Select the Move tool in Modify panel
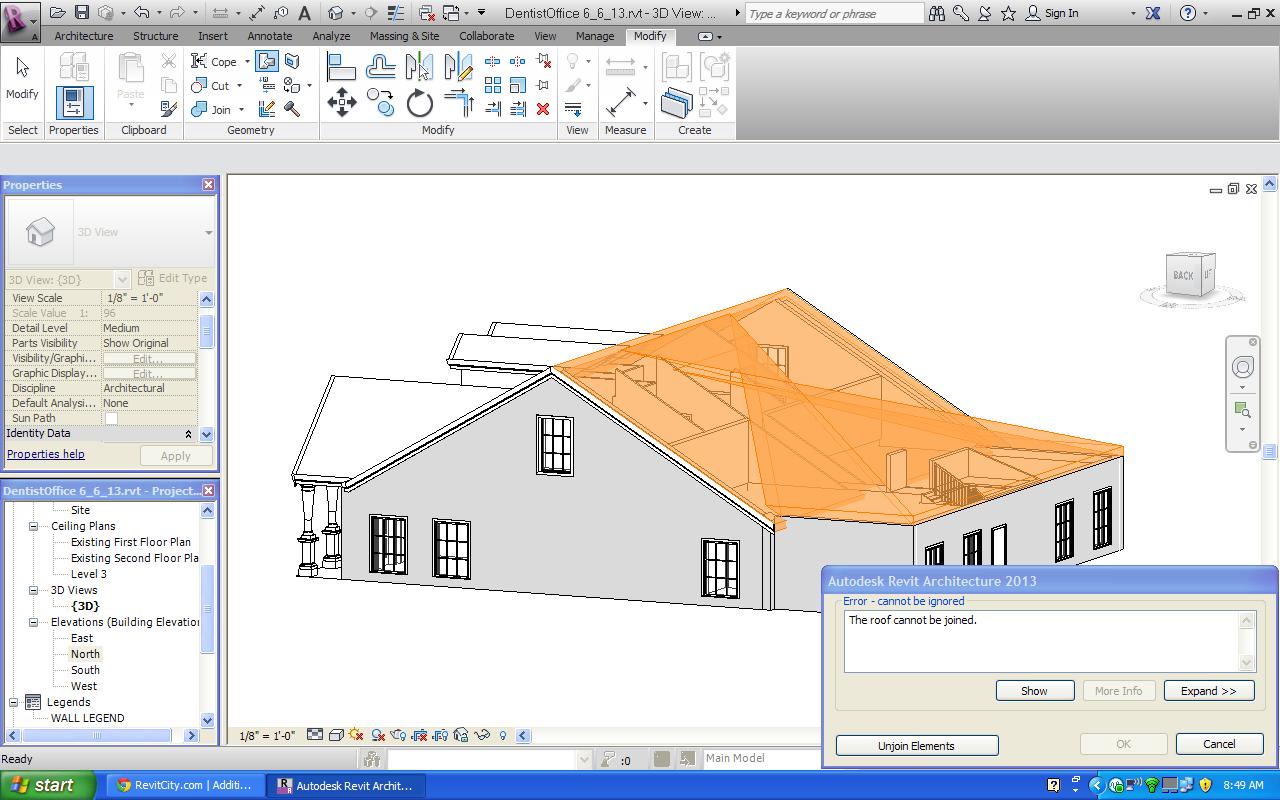 point(342,103)
